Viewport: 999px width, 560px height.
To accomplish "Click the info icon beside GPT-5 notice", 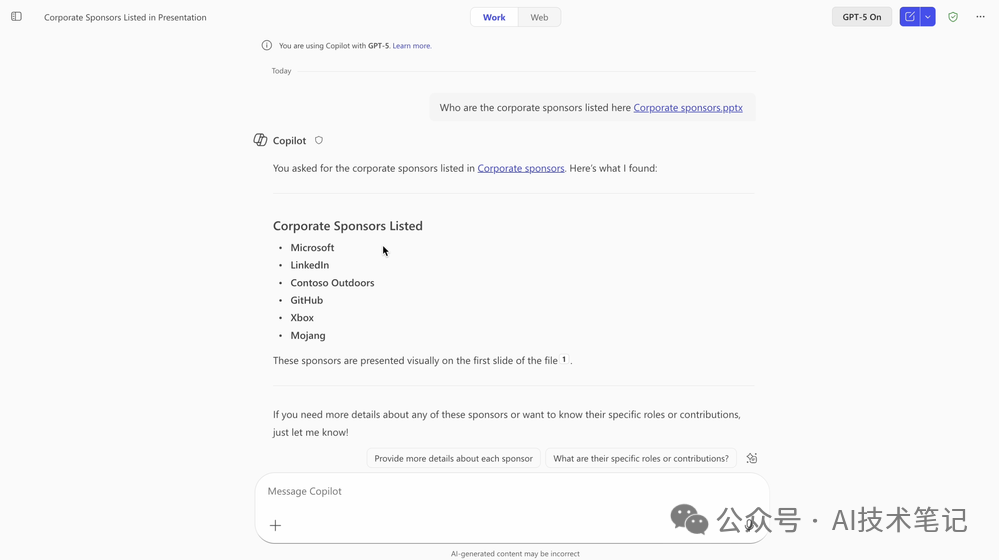I will coord(267,45).
